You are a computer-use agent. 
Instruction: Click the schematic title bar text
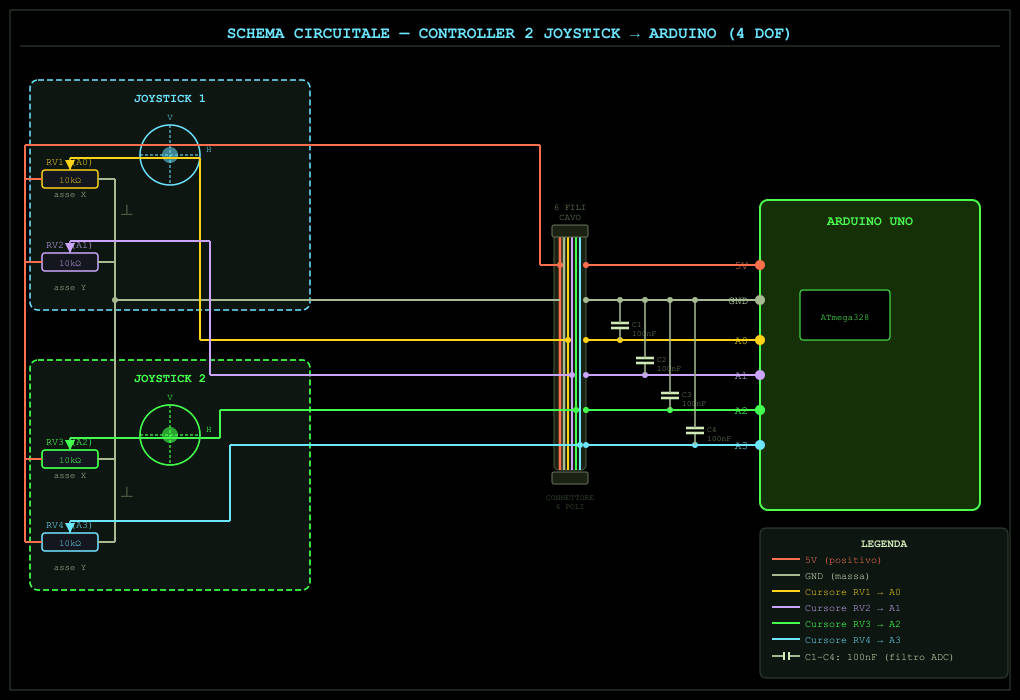click(x=510, y=32)
